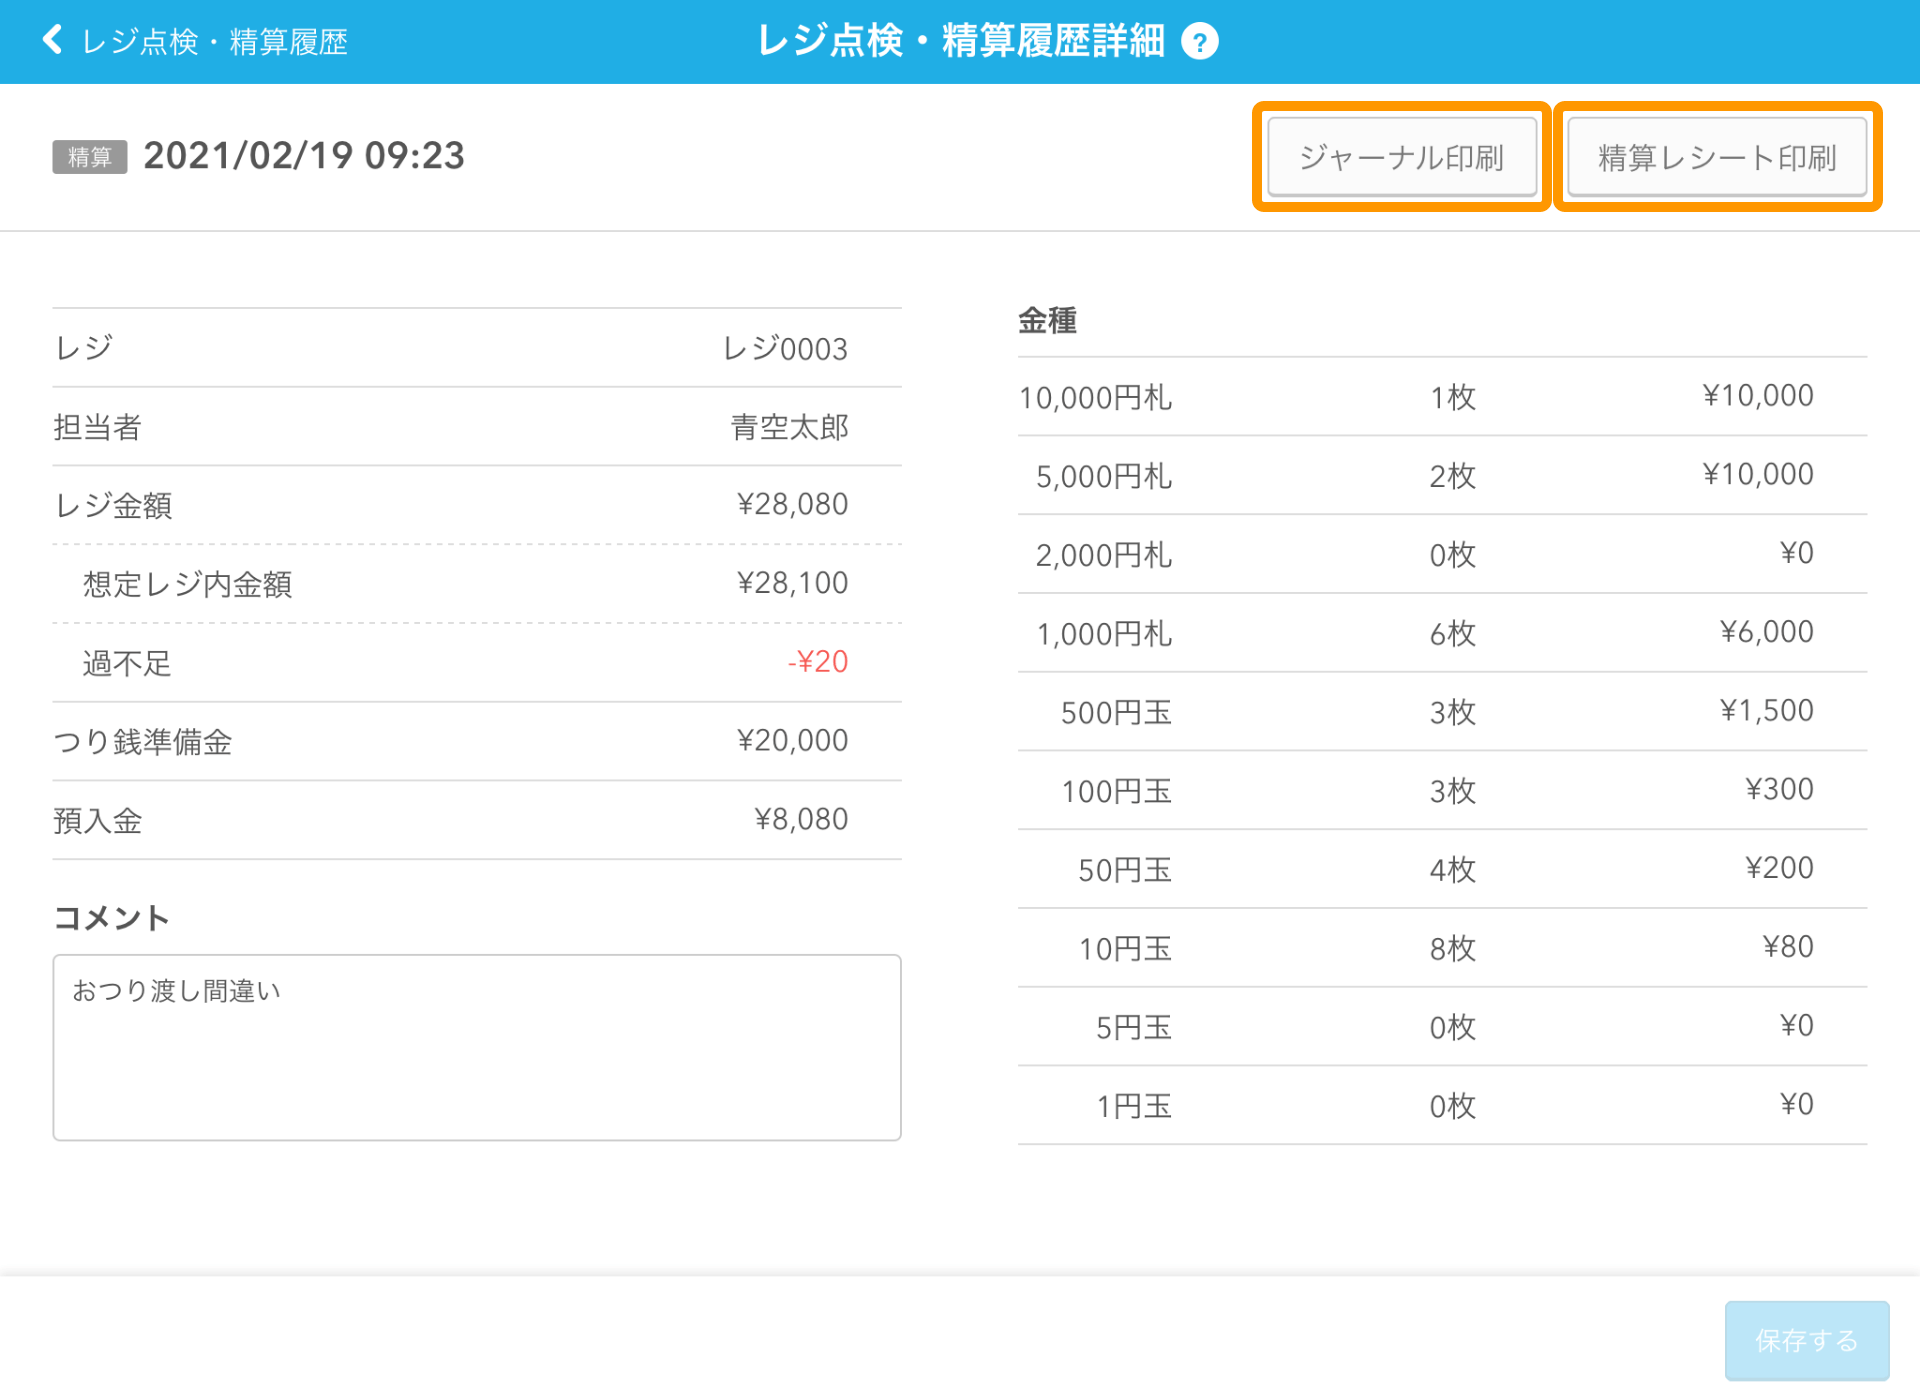Image resolution: width=1920 pixels, height=1400 pixels.
Task: Click the 金種 section heading
Action: [x=1047, y=321]
